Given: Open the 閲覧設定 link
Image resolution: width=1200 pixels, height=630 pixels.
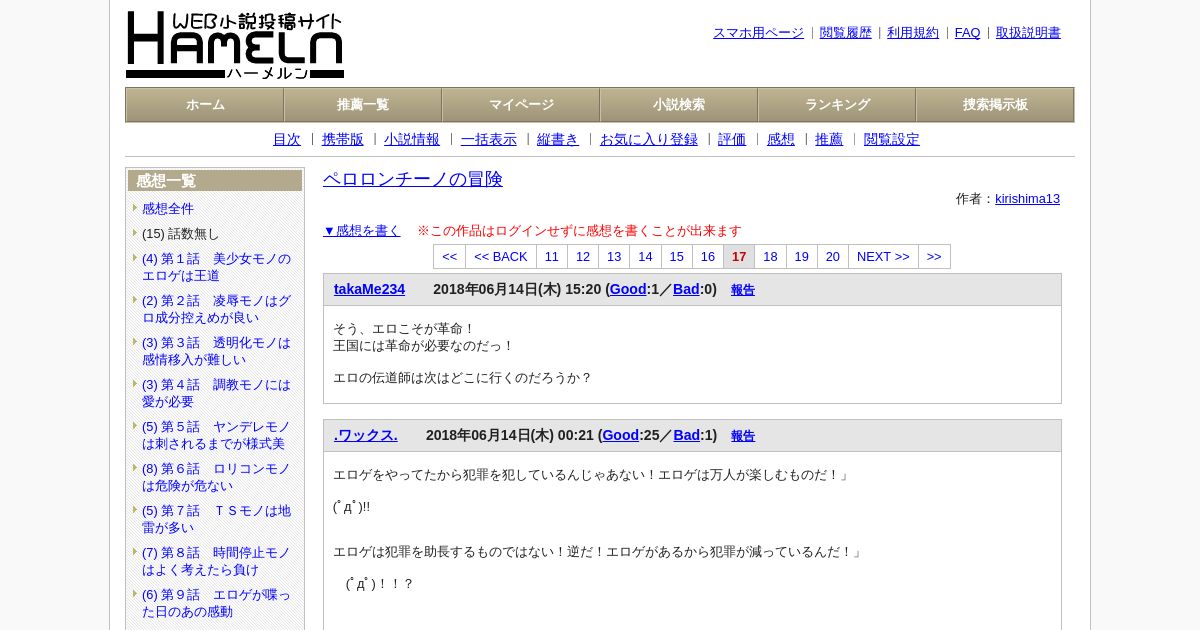Looking at the screenshot, I should tap(892, 140).
